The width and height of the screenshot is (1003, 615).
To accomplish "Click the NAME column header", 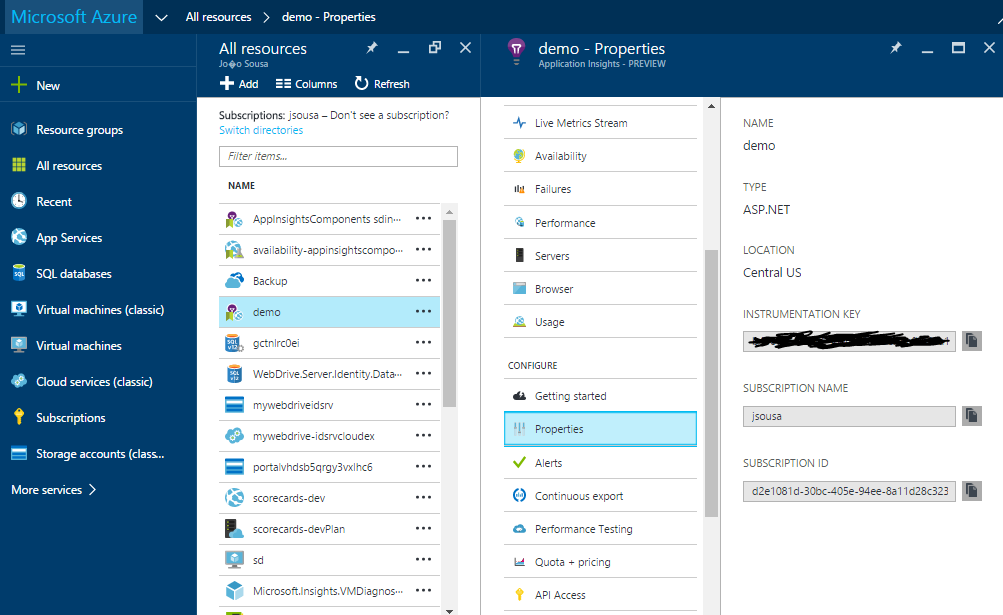I will (x=241, y=186).
